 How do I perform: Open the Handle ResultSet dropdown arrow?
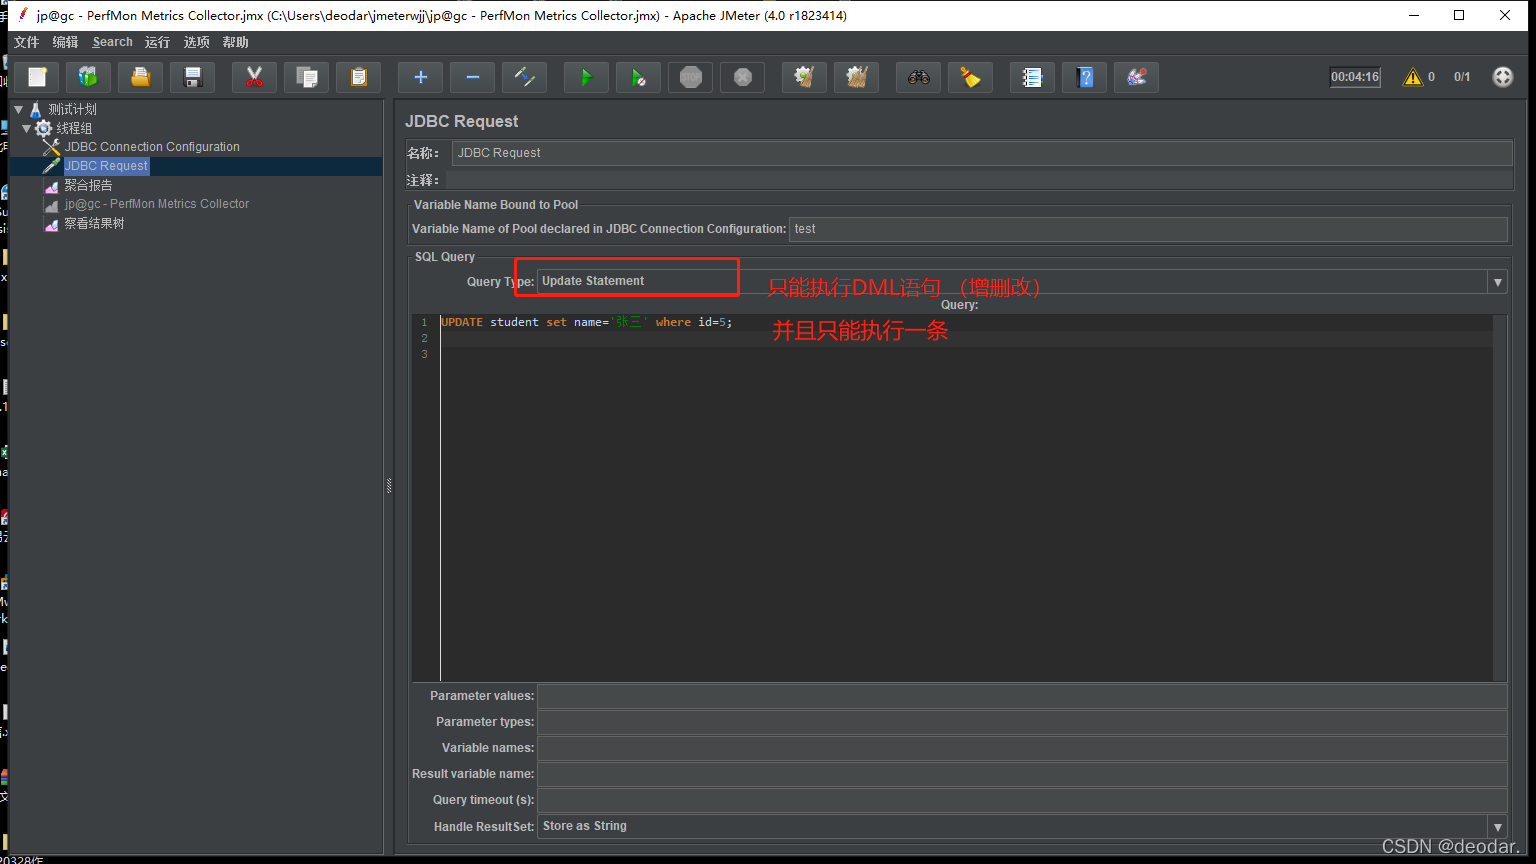[1497, 827]
